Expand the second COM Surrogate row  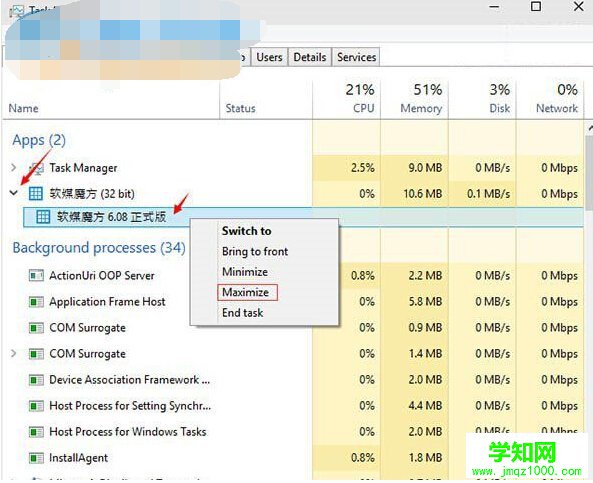tap(14, 353)
